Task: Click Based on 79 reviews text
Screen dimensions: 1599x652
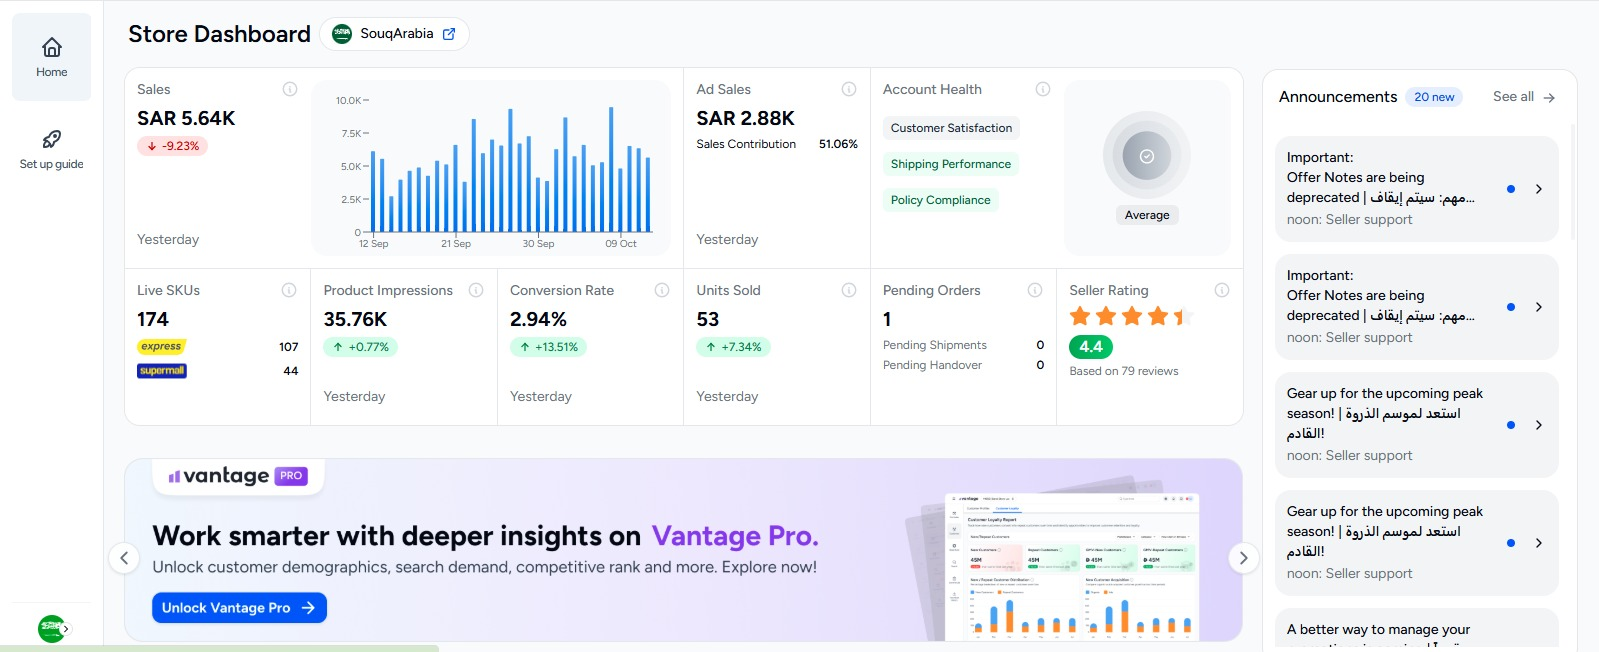Action: pos(1124,371)
